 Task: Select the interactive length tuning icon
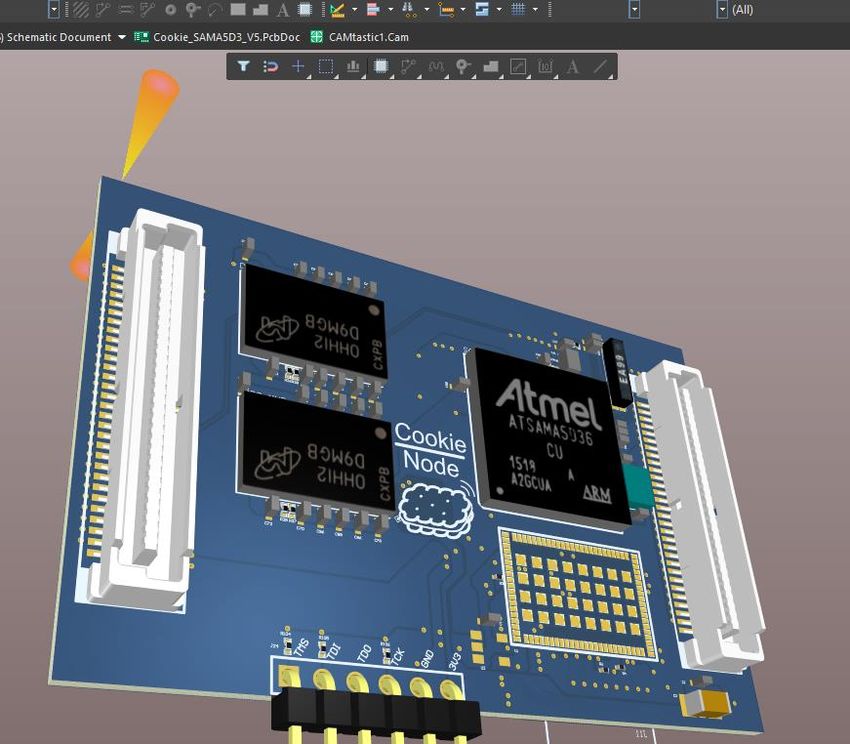click(435, 66)
